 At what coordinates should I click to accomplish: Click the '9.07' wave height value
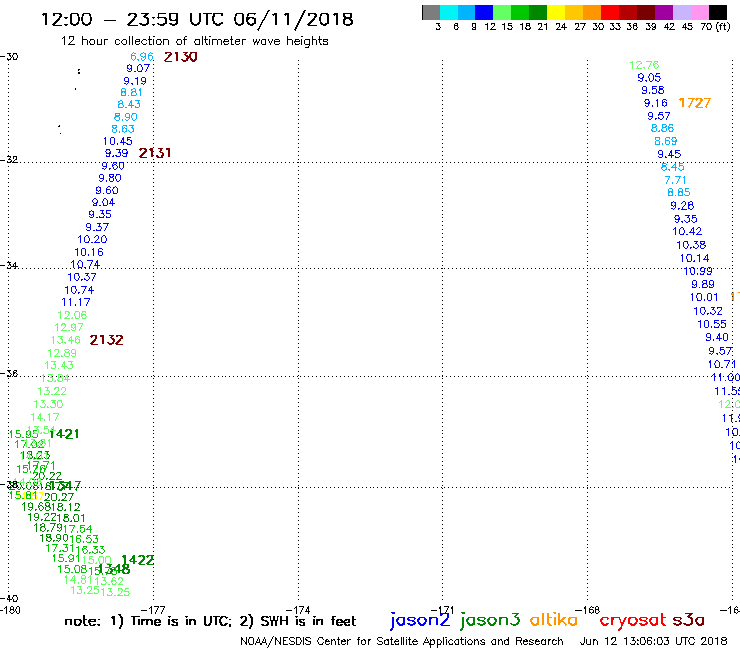(138, 68)
